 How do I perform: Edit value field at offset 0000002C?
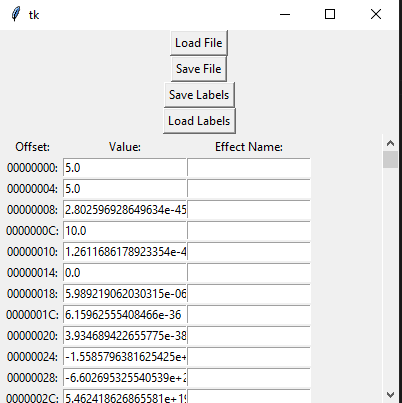(x=125, y=396)
